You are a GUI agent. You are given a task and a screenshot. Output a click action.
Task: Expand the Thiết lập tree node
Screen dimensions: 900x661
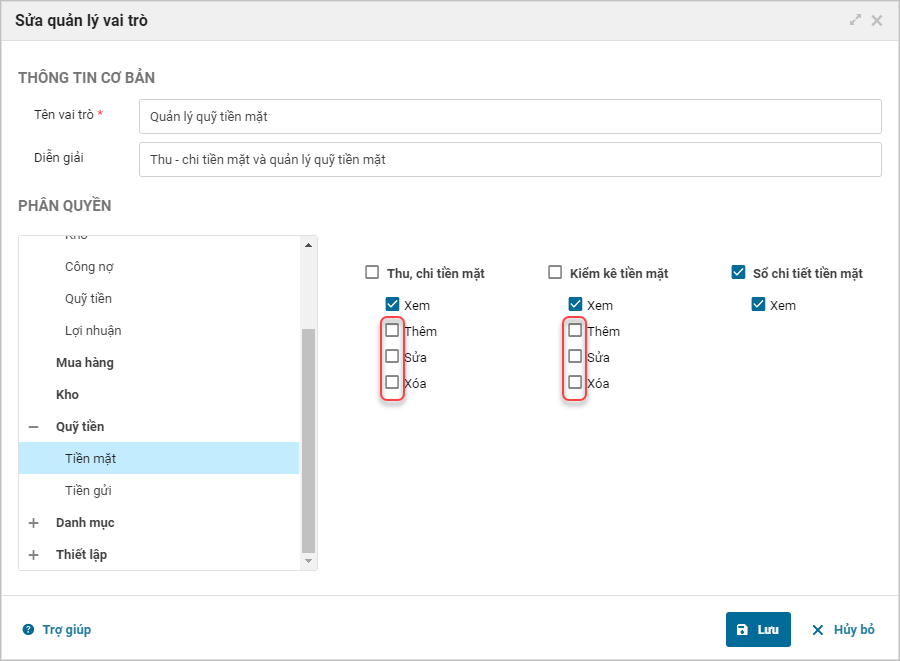click(x=34, y=555)
